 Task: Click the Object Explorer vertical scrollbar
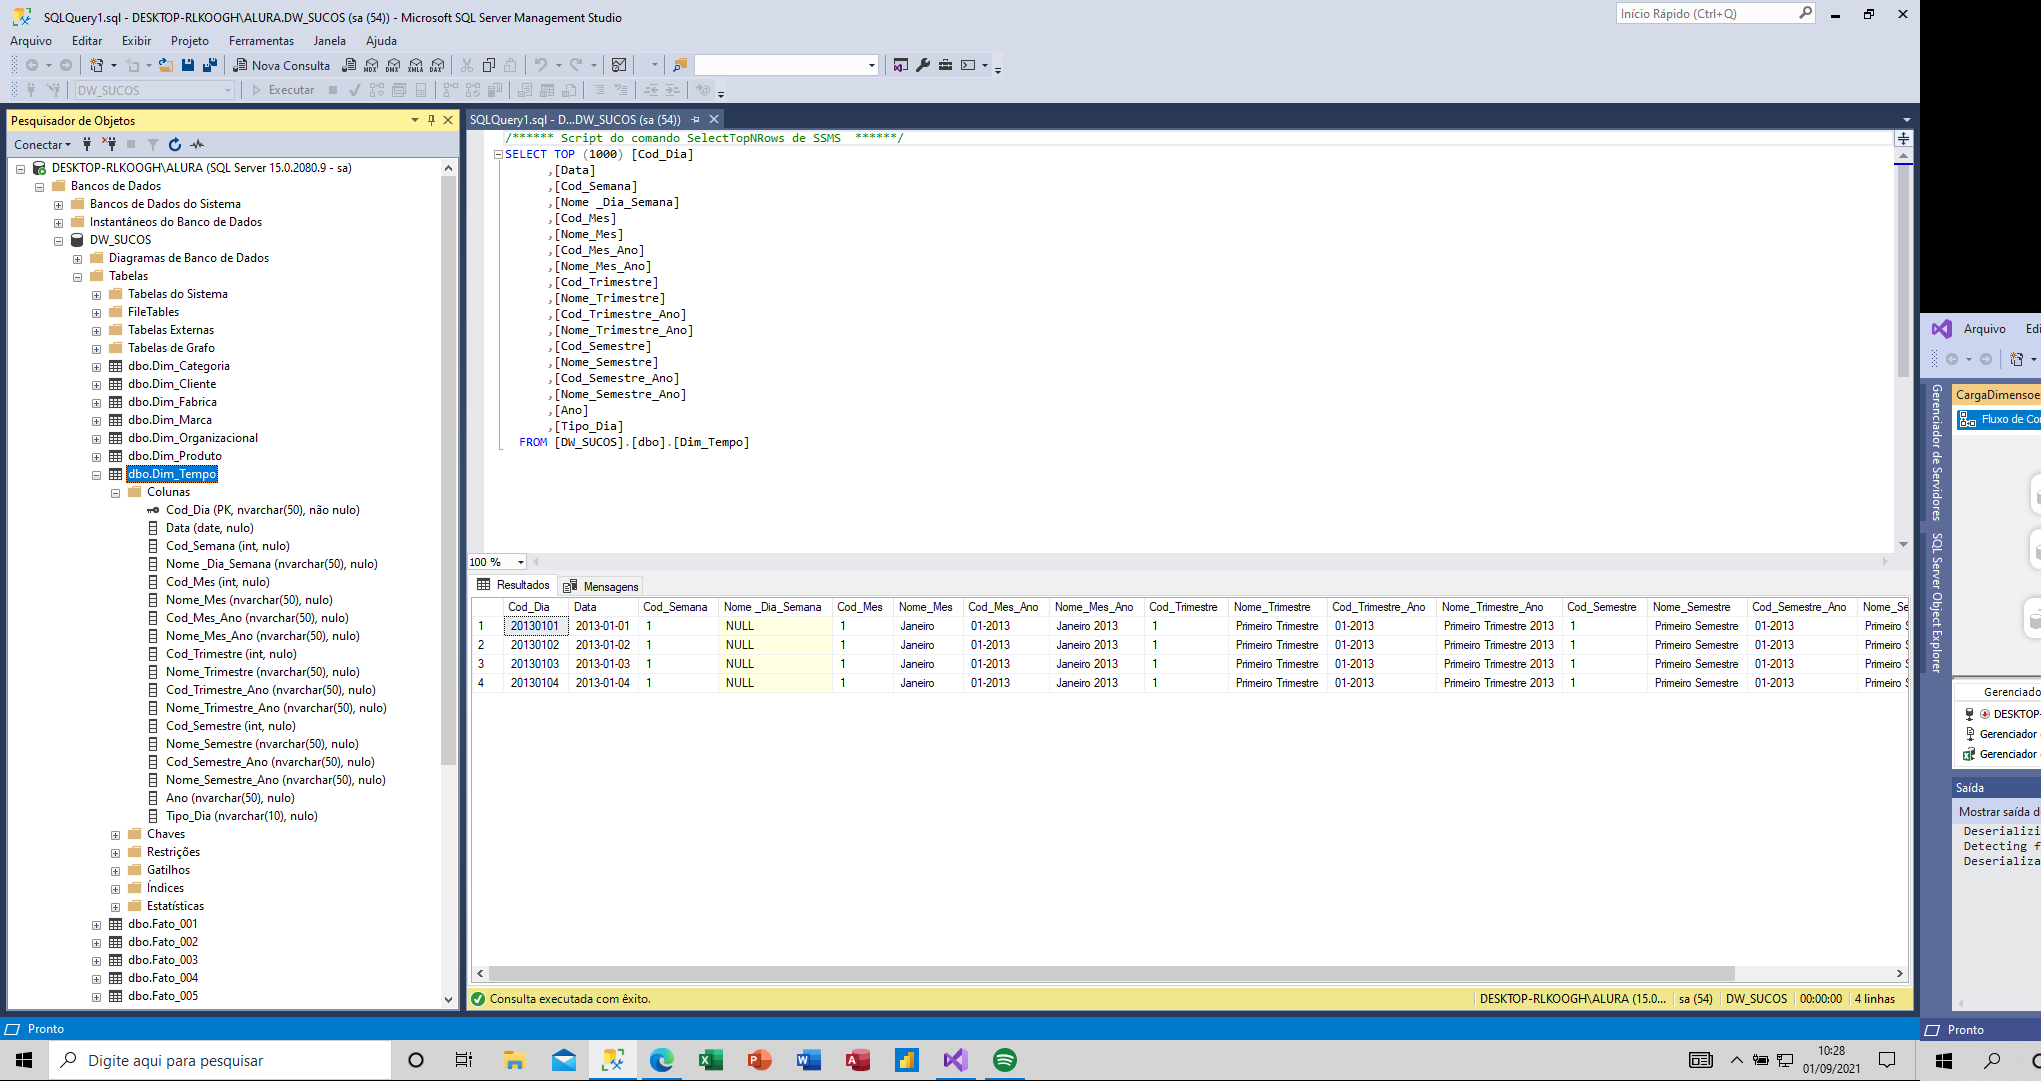coord(448,470)
